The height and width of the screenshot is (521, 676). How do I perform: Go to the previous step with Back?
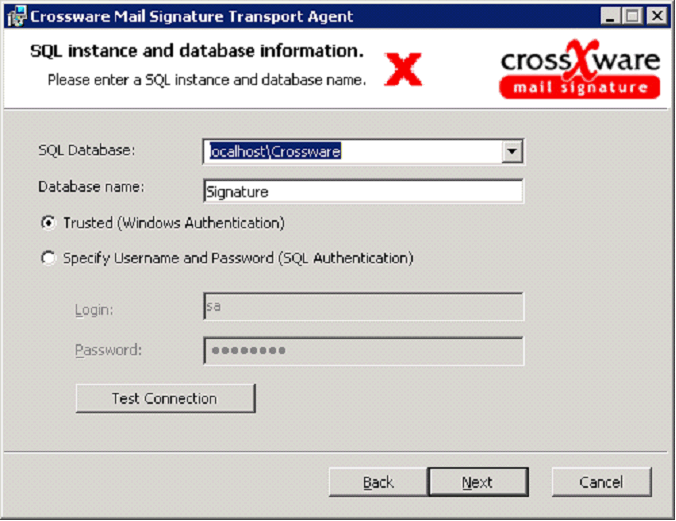[378, 482]
